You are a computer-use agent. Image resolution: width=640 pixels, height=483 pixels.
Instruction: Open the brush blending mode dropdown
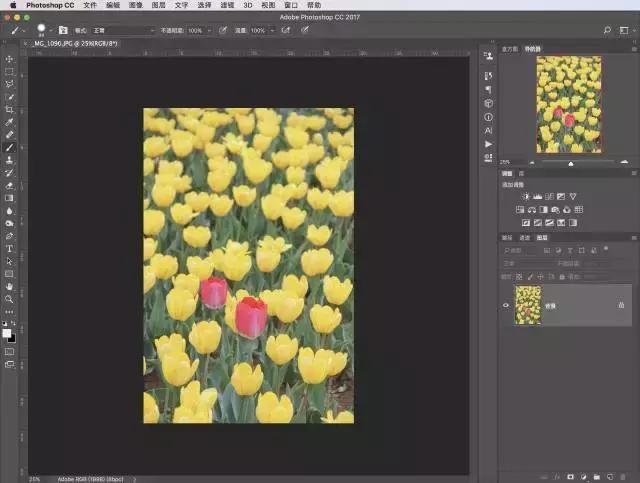(120, 31)
